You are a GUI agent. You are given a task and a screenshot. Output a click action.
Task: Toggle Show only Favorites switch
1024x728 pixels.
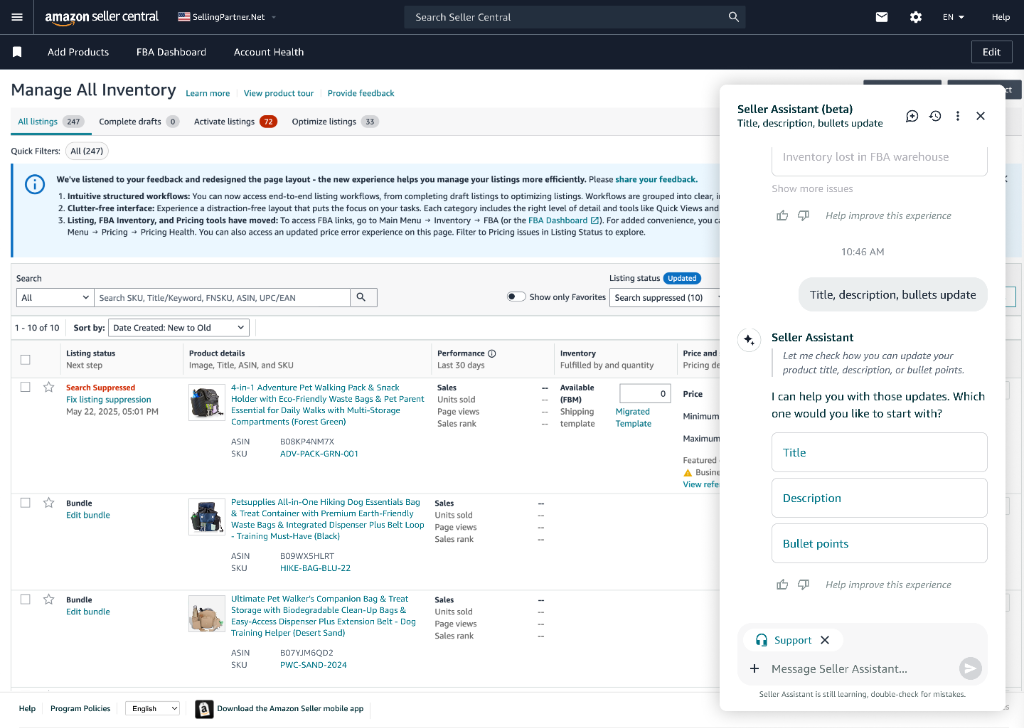[x=516, y=297]
